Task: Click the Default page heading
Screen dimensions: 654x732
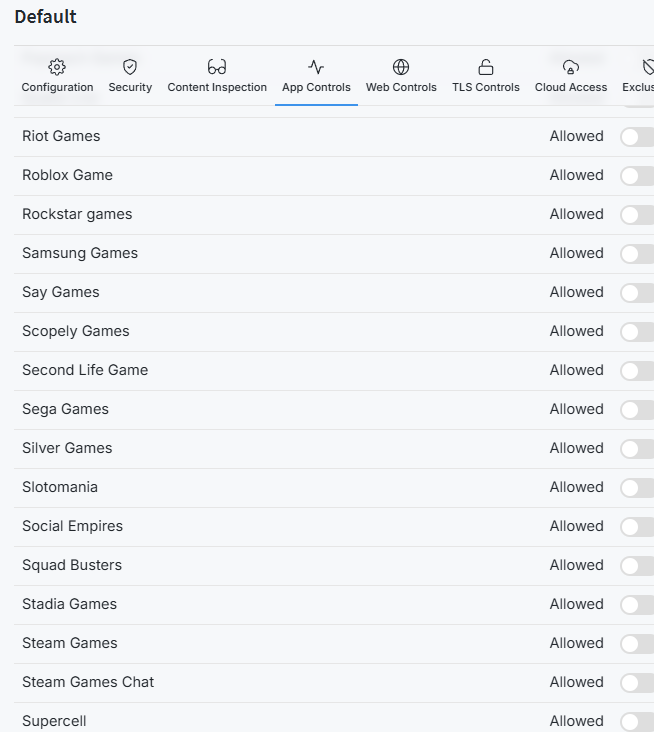Action: pos(45,17)
